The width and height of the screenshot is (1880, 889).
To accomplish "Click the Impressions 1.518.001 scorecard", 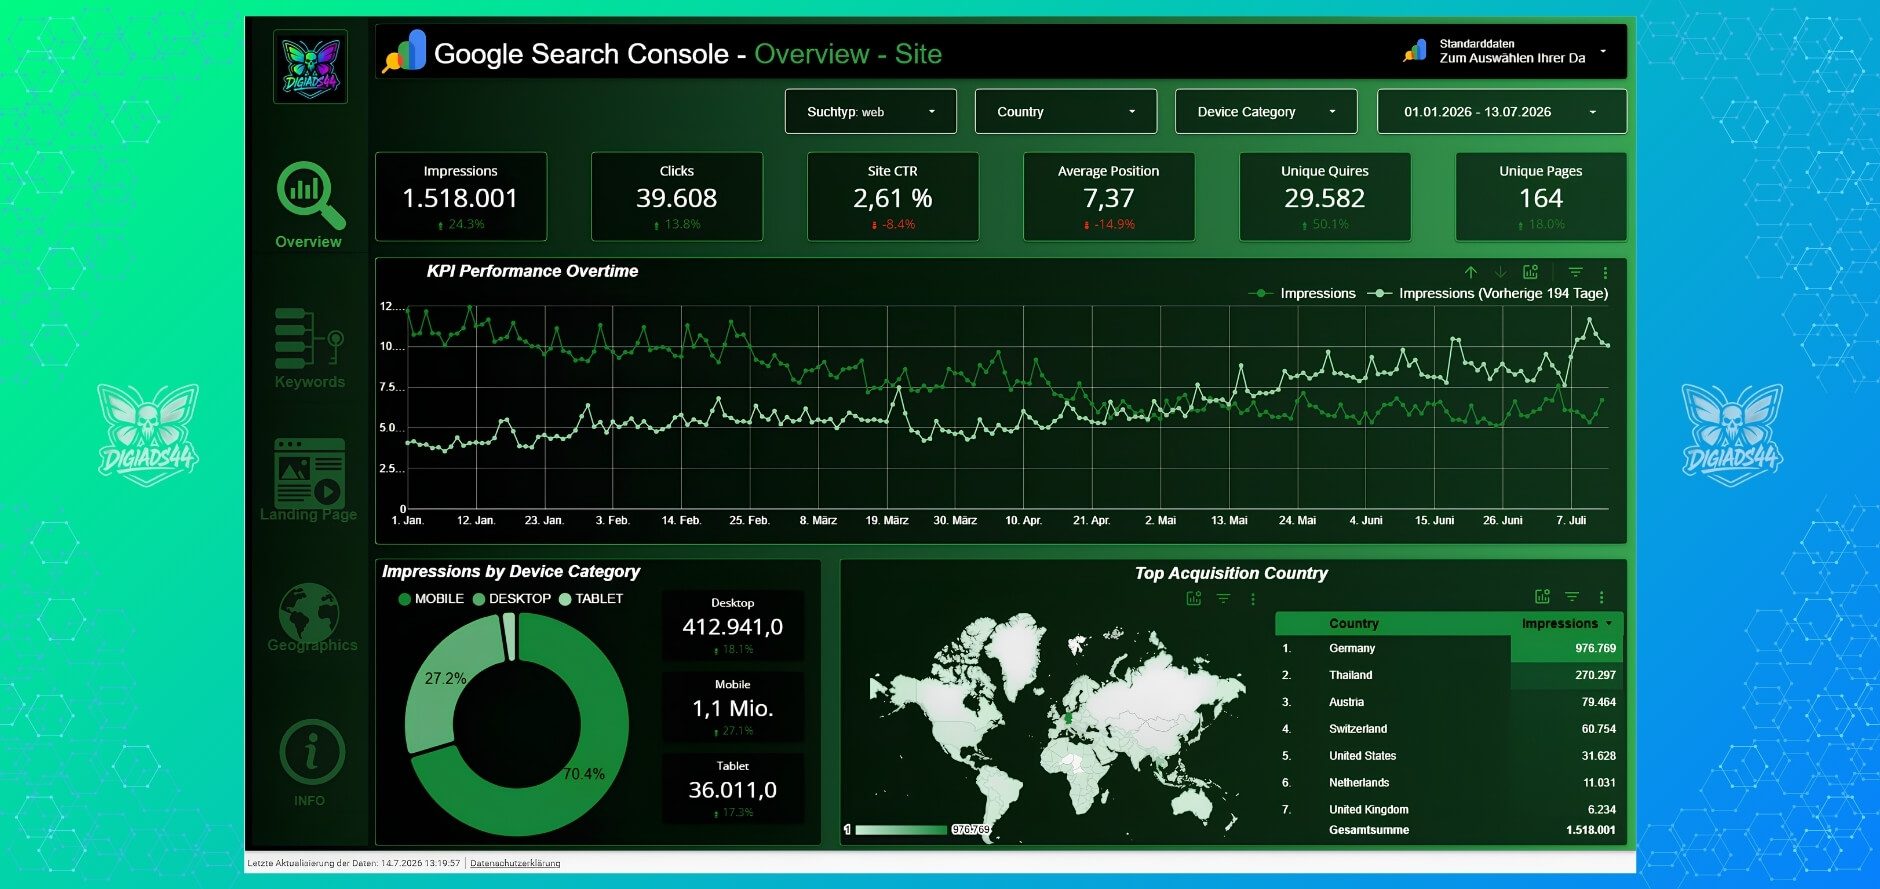I will (x=461, y=196).
